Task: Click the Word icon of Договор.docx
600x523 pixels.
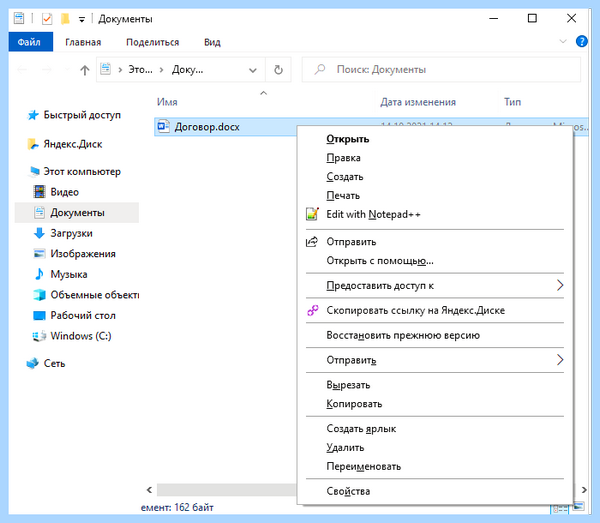Action: click(163, 126)
